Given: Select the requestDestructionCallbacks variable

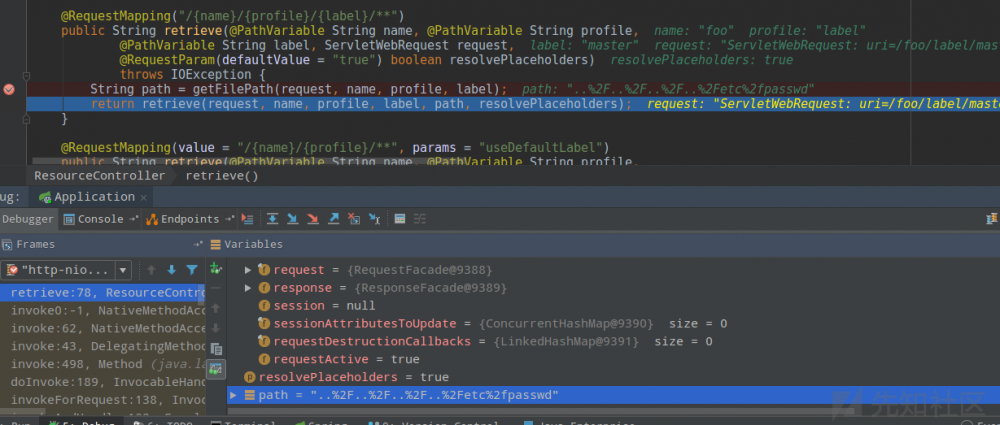Looking at the screenshot, I should coord(485,341).
